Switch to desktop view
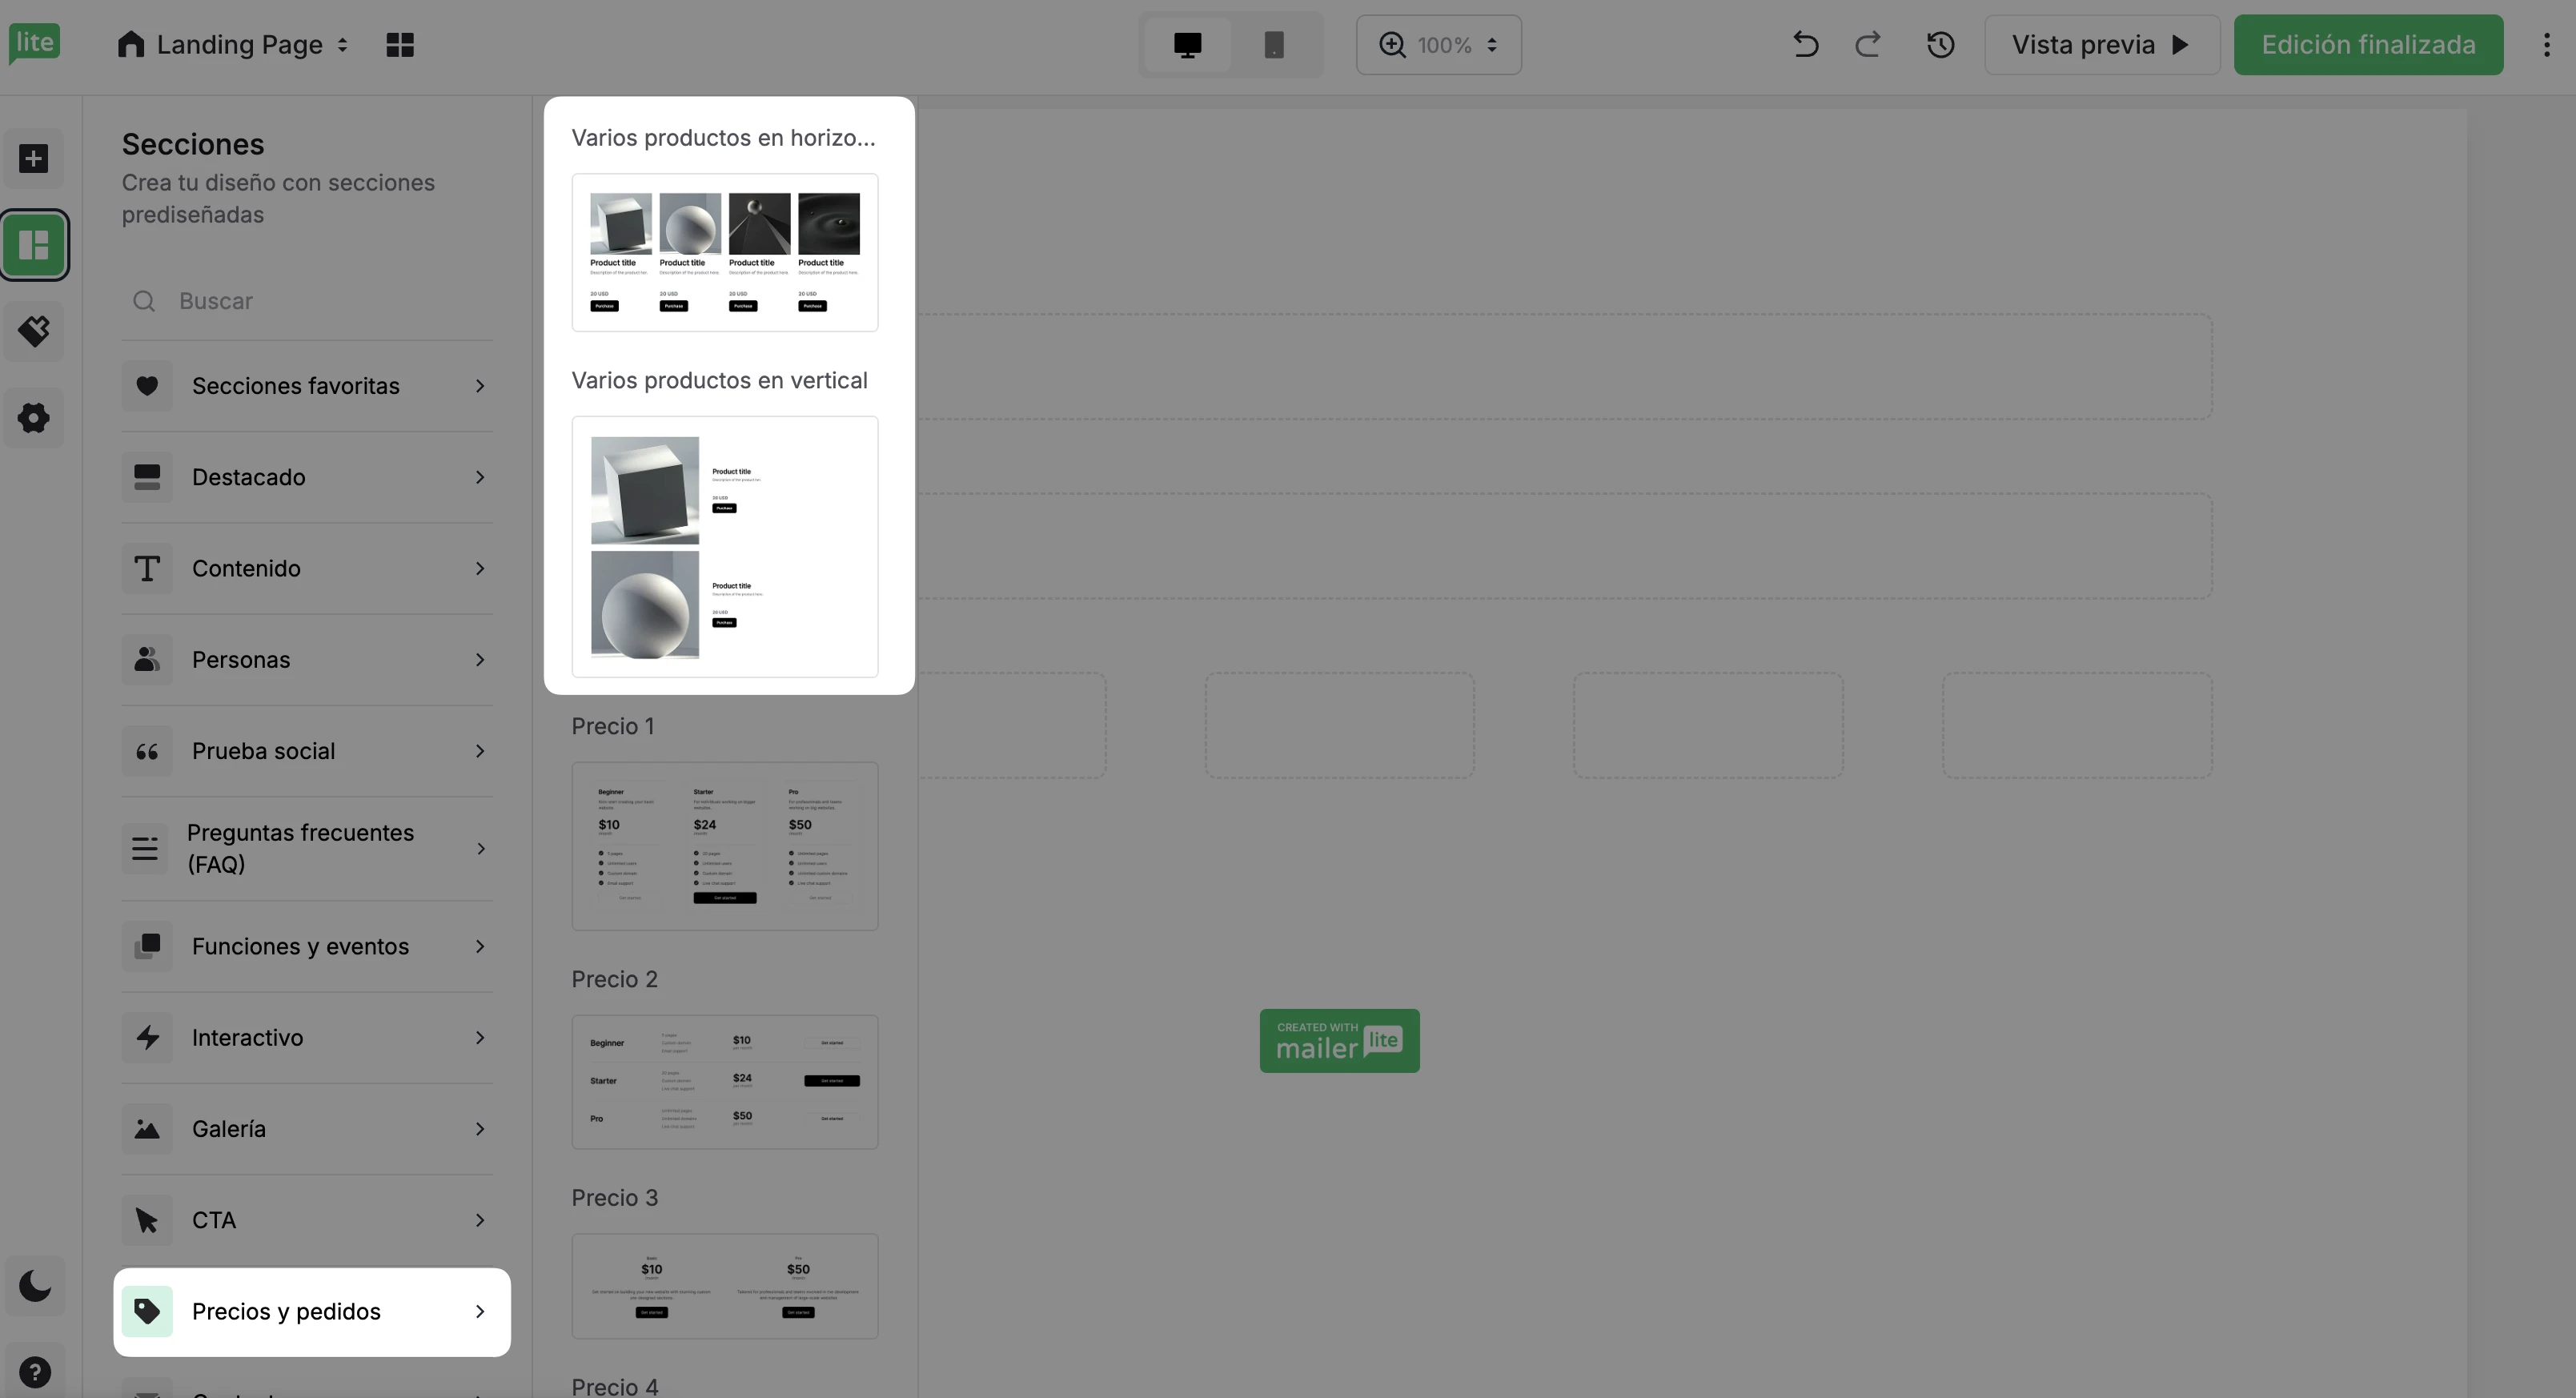2576x1398 pixels. click(1187, 45)
